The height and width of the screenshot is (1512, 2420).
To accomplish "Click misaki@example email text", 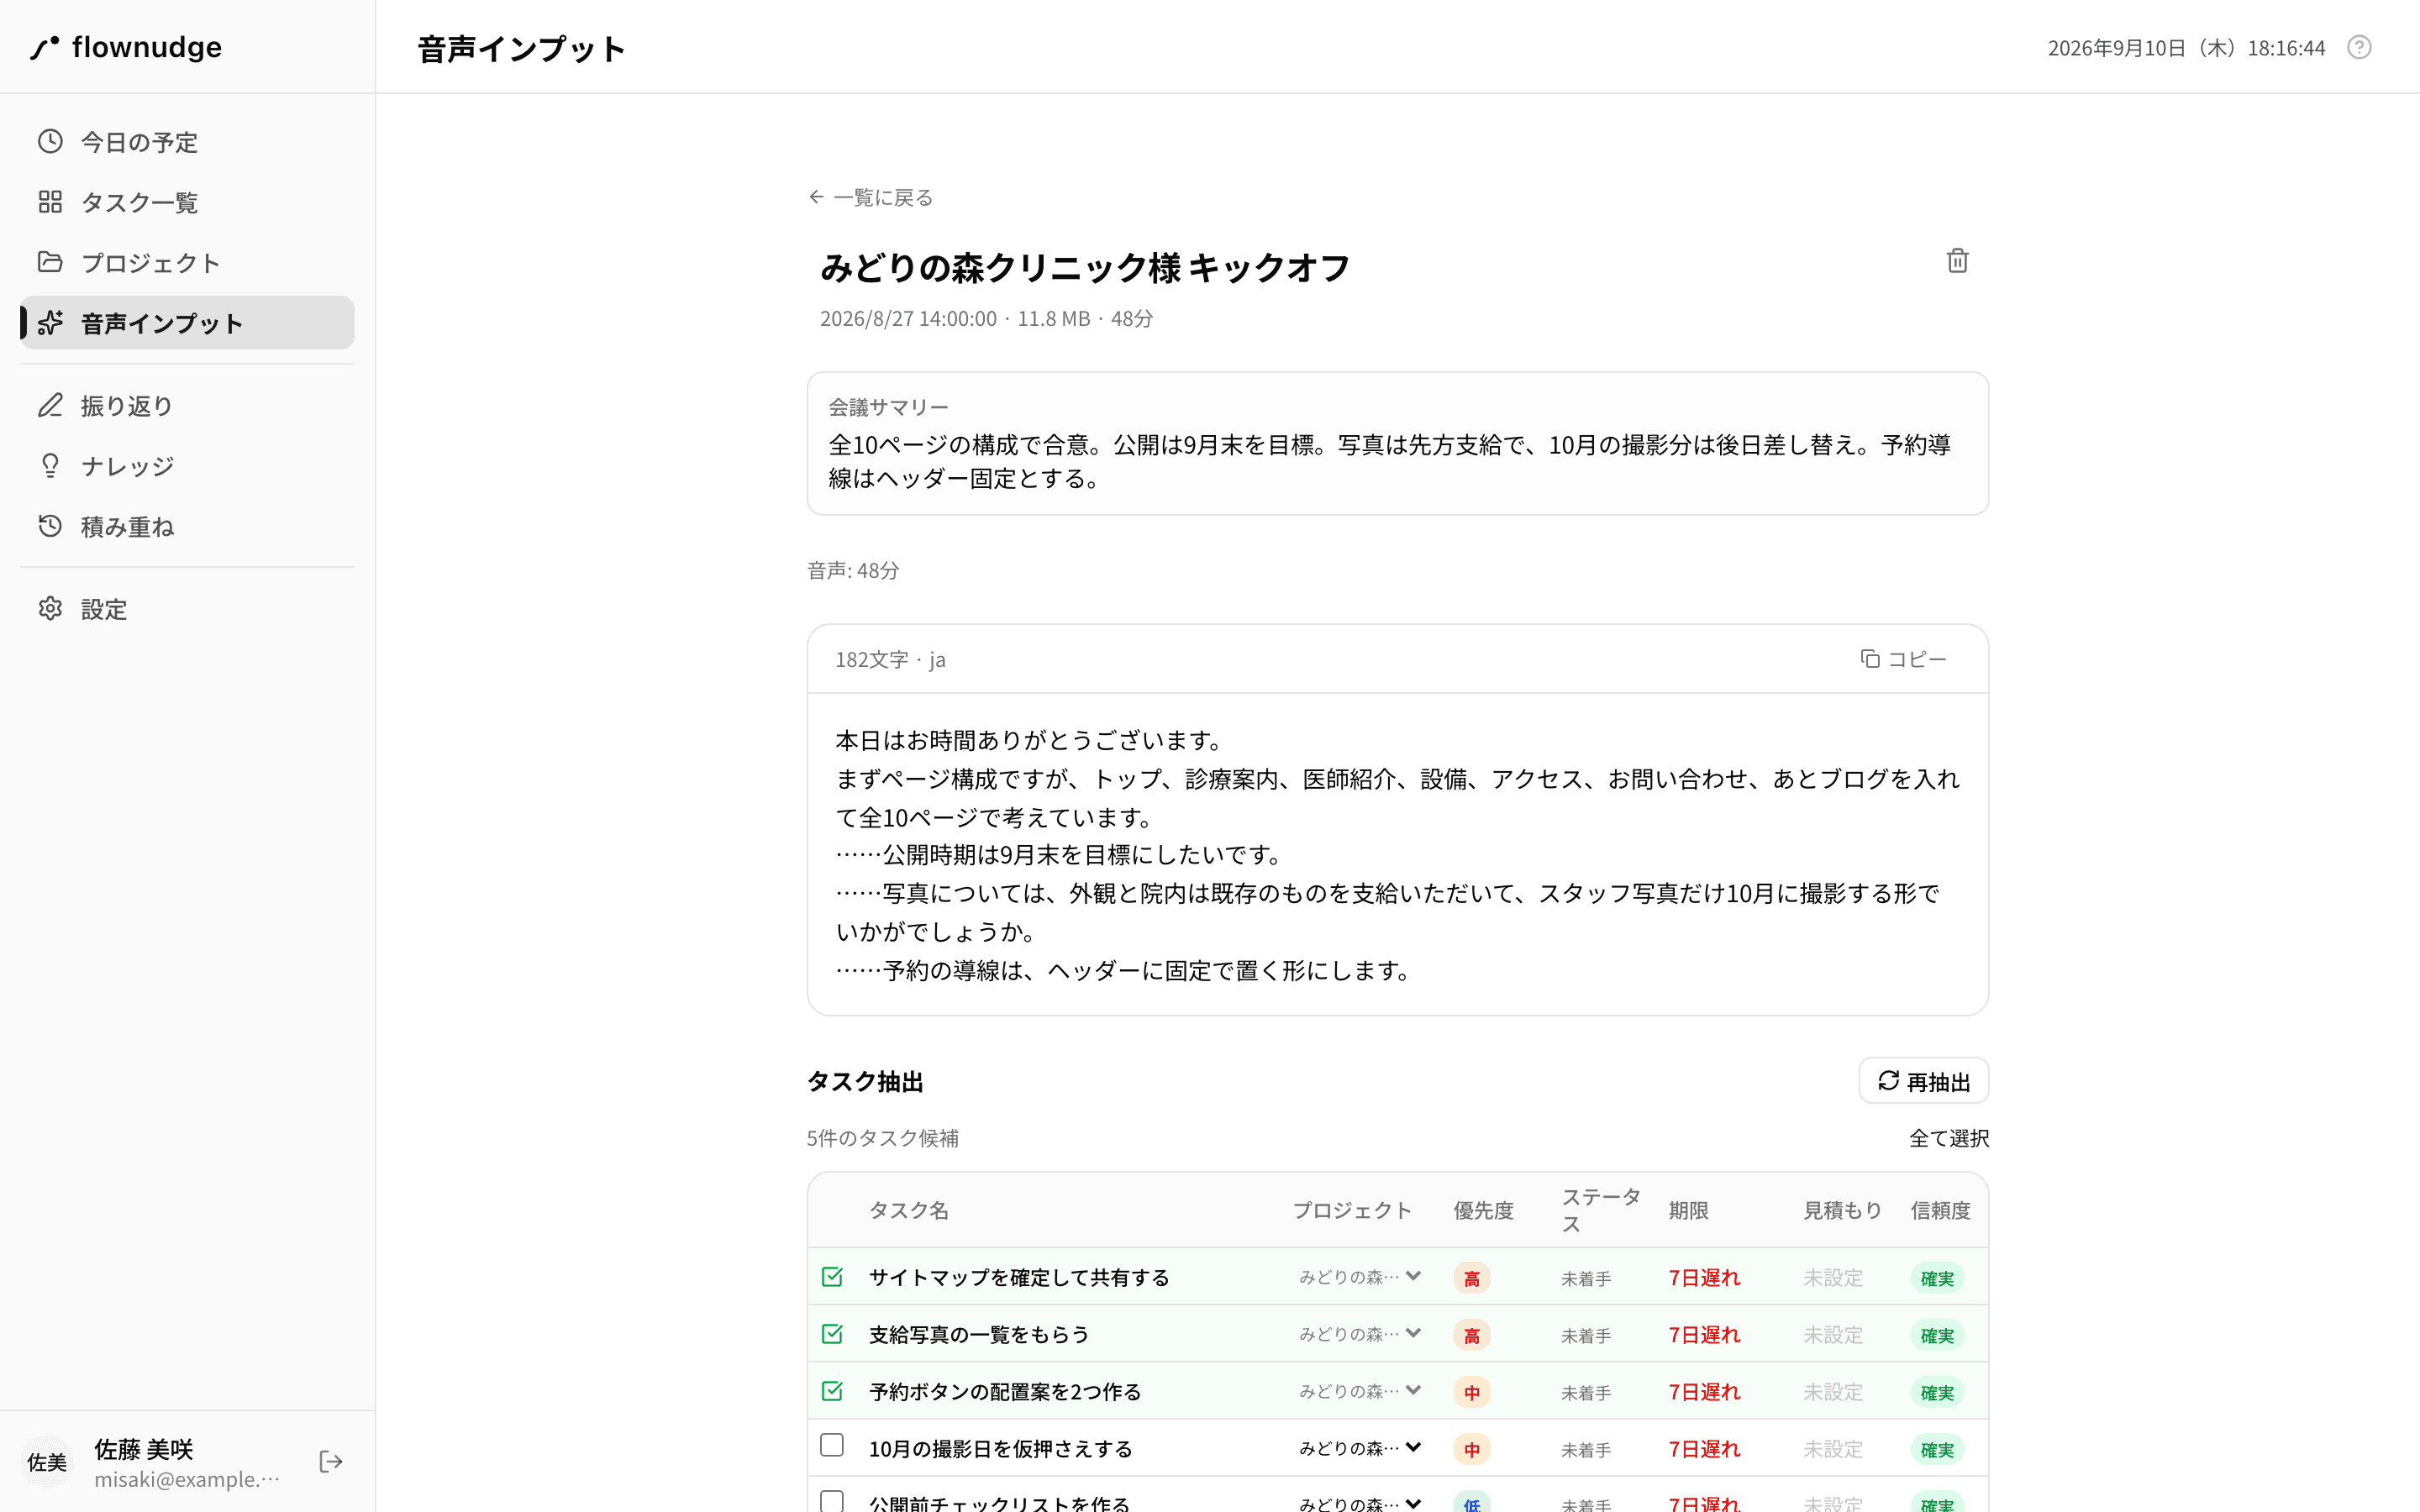I will (187, 1479).
